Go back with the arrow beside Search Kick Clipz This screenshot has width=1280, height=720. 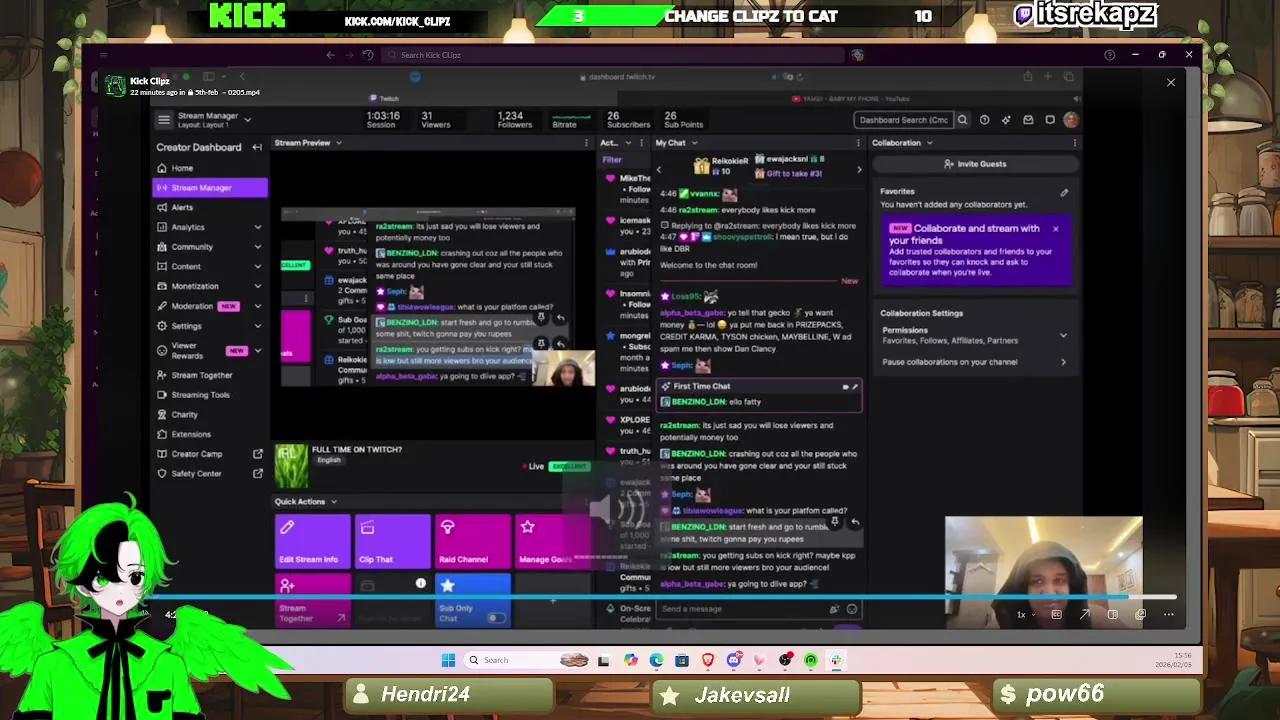point(331,55)
